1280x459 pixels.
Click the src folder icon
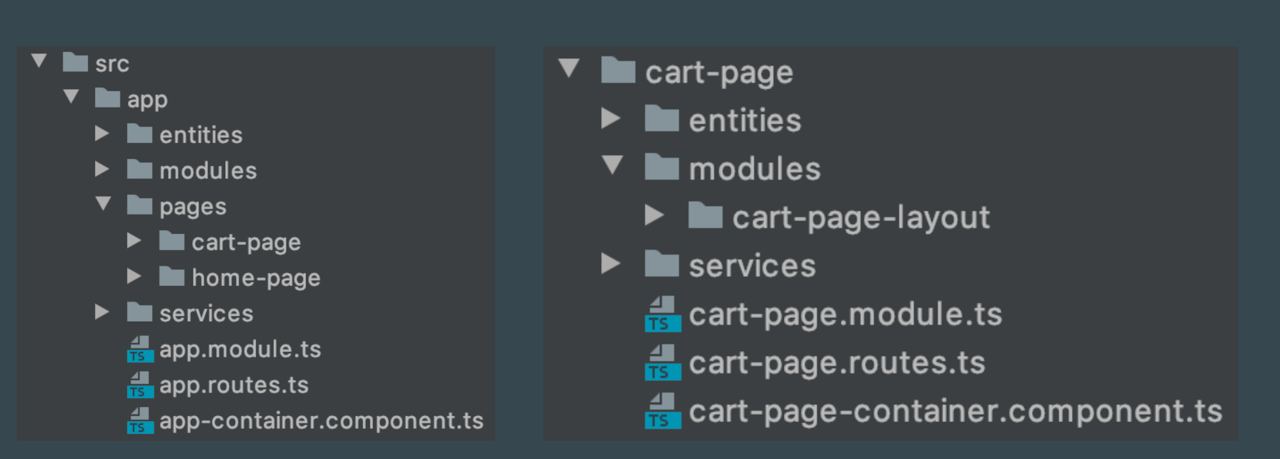pos(76,63)
